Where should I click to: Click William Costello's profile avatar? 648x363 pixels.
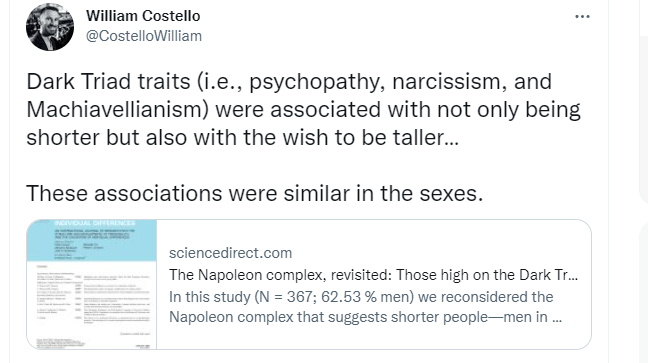point(50,27)
